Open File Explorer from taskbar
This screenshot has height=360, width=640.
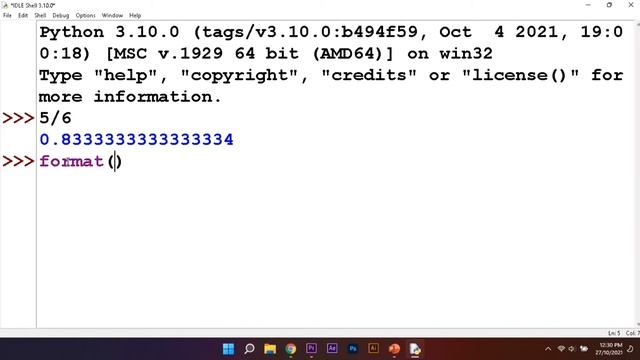click(x=270, y=349)
